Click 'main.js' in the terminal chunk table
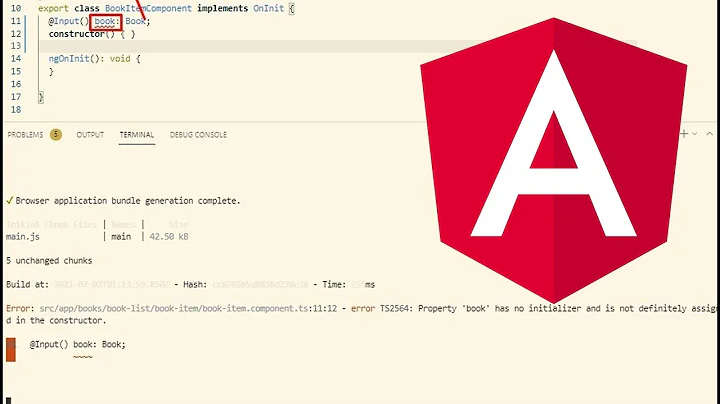Screen dimensions: 720x404 (x=23, y=237)
